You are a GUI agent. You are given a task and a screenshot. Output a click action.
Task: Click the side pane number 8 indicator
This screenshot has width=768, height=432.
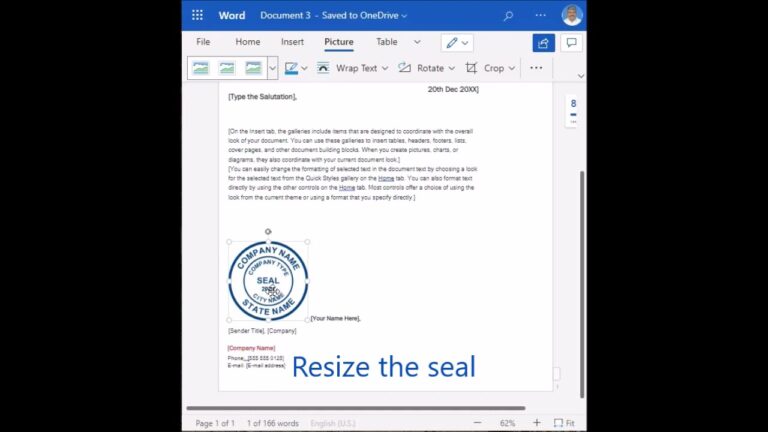[x=573, y=103]
